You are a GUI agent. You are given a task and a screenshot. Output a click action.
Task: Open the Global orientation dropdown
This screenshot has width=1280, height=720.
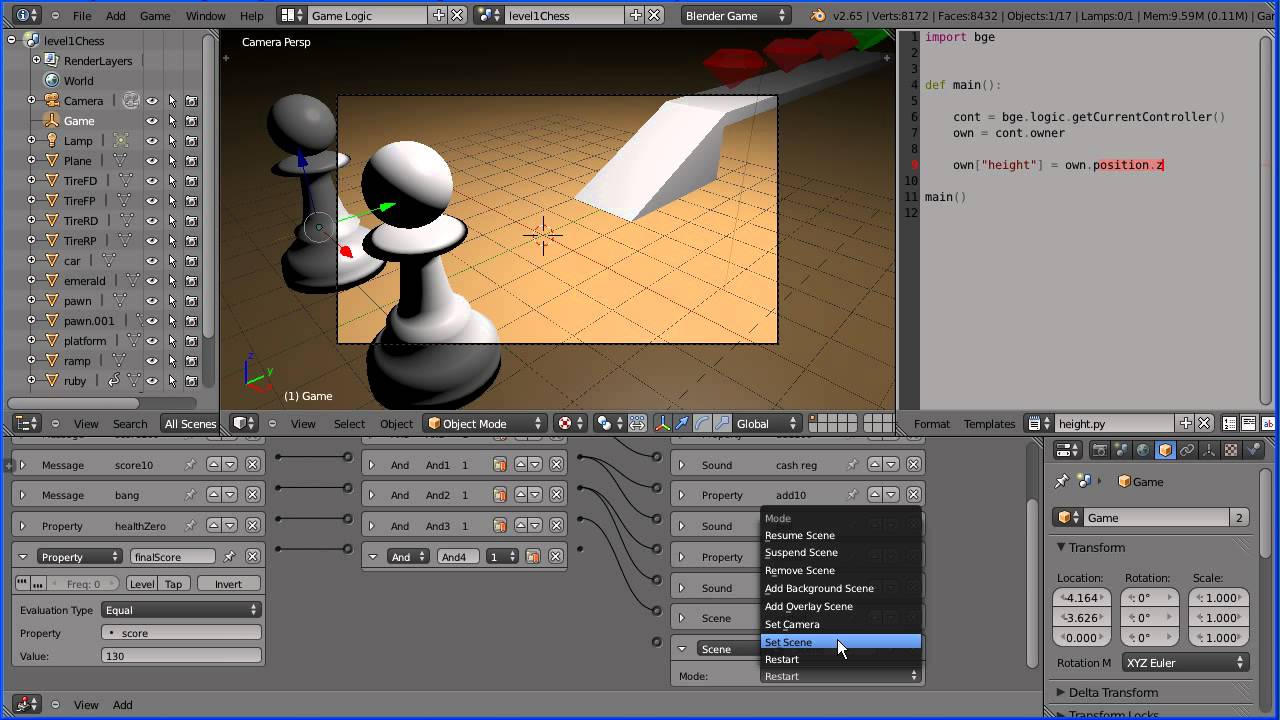(x=766, y=424)
